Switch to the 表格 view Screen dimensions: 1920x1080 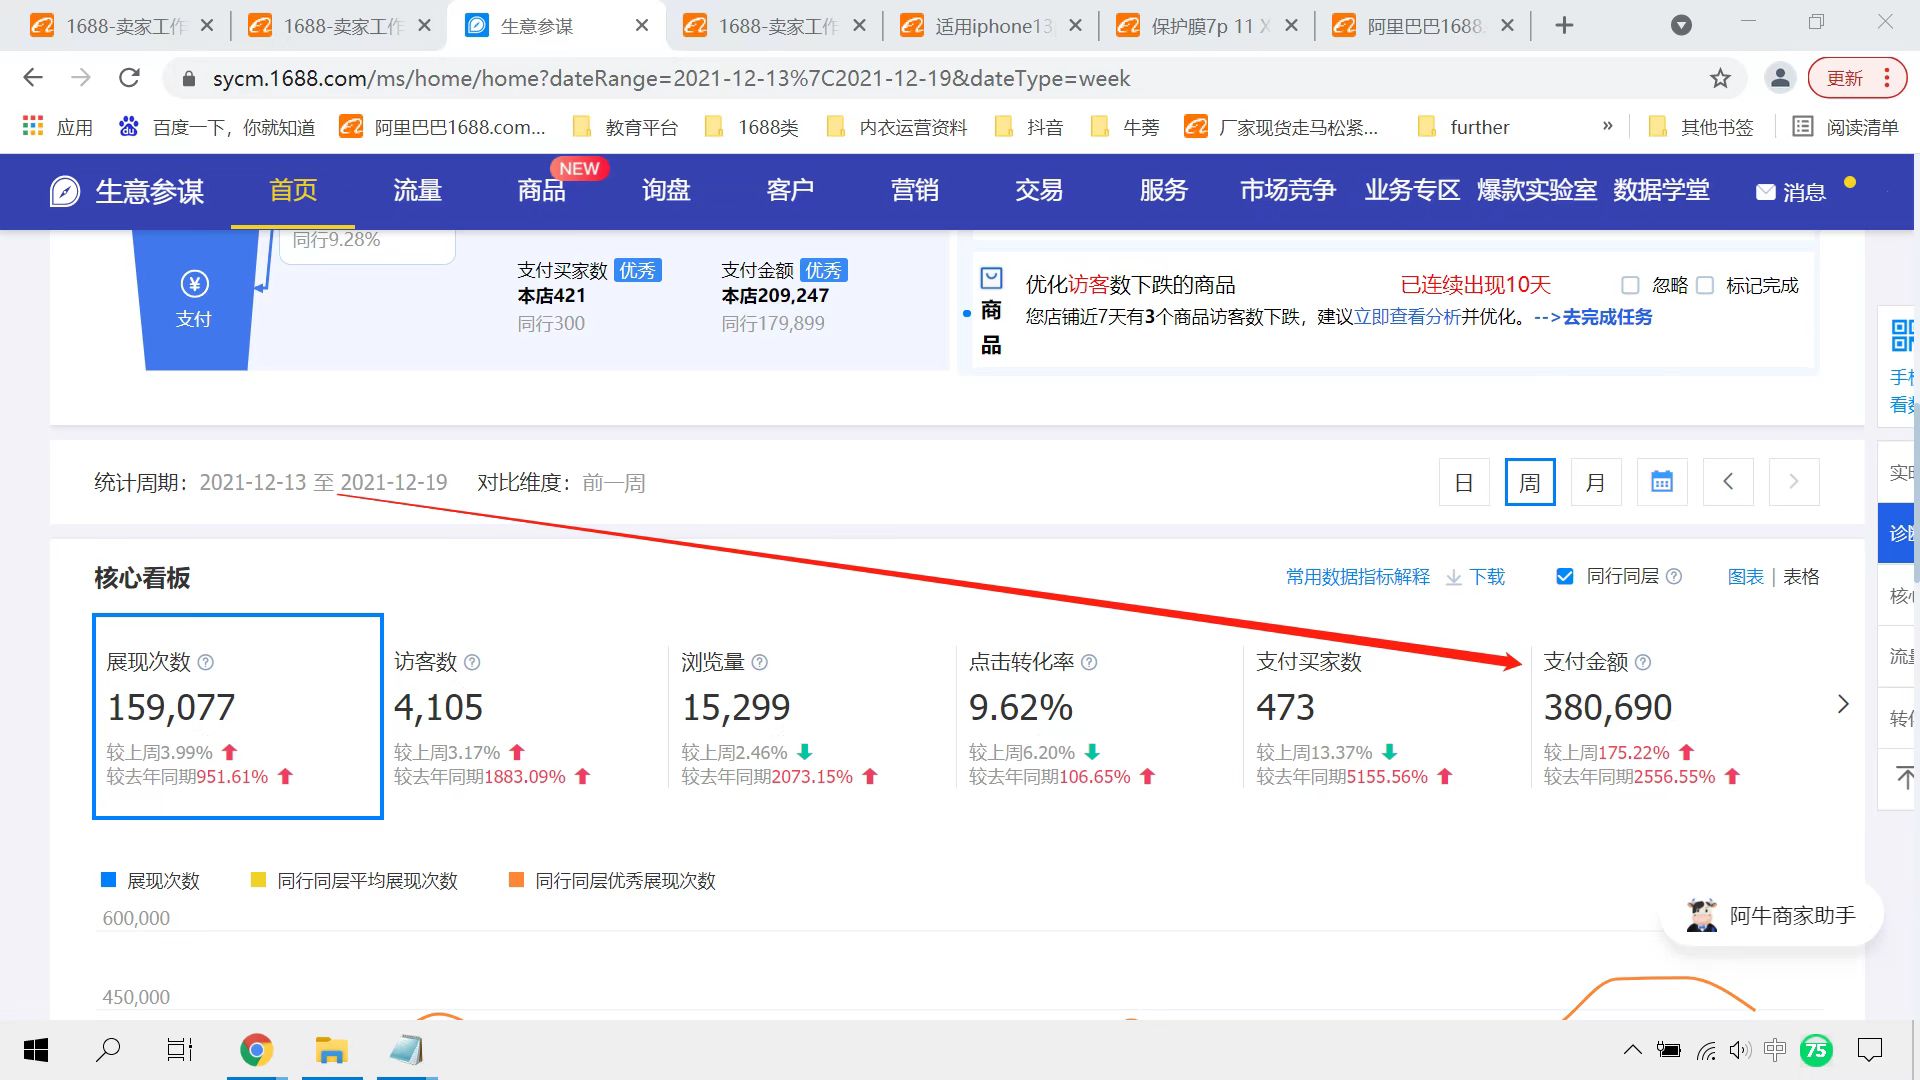click(x=1801, y=577)
